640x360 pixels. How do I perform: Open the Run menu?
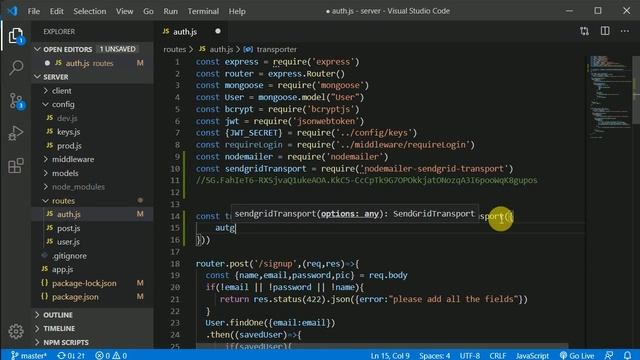171,11
